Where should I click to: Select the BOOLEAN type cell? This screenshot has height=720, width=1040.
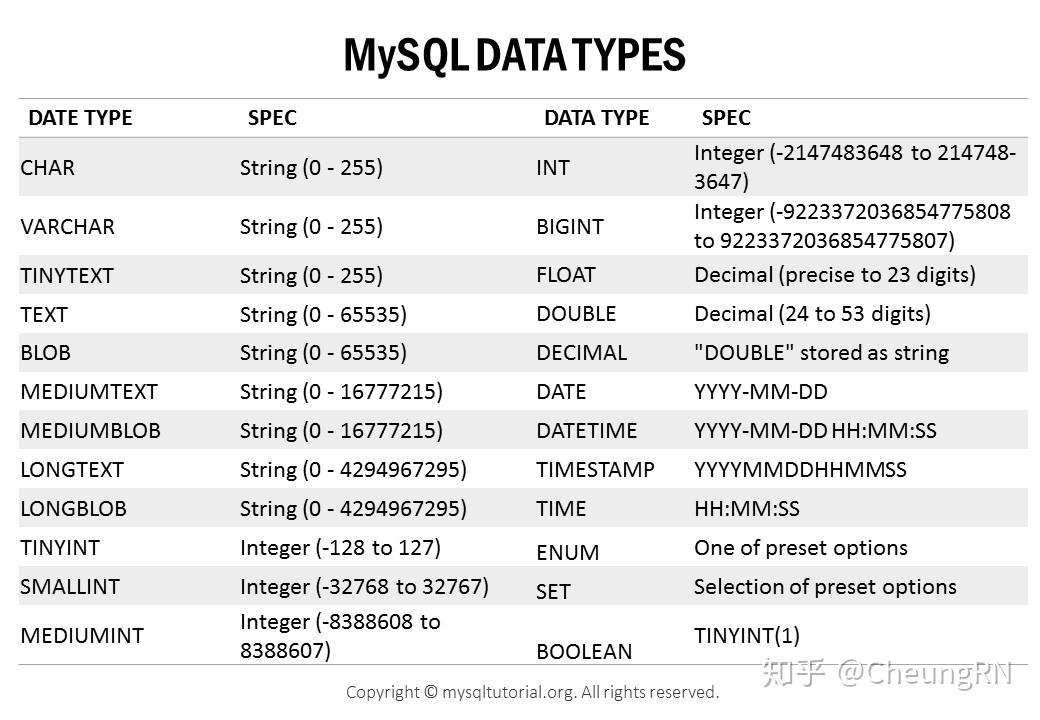click(584, 652)
